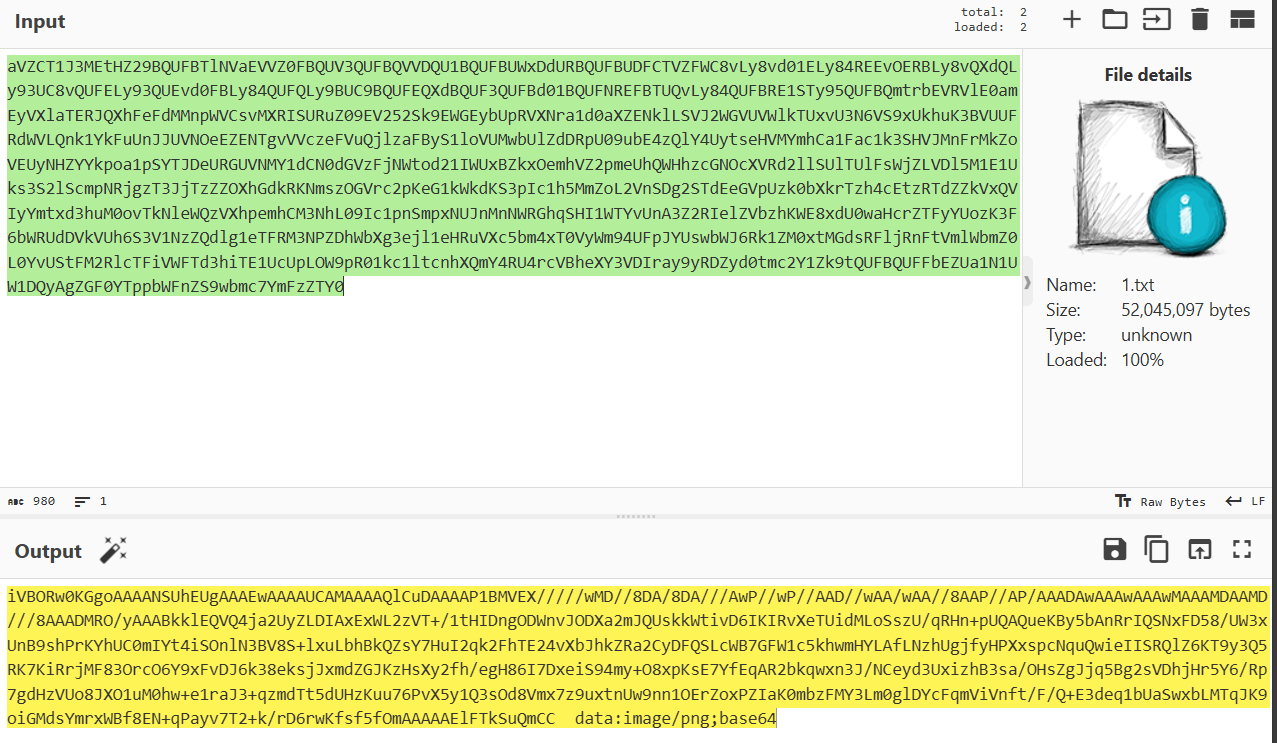Open the Raw Bytes encoding selector
Image resolution: width=1277 pixels, height=743 pixels.
tap(1161, 502)
